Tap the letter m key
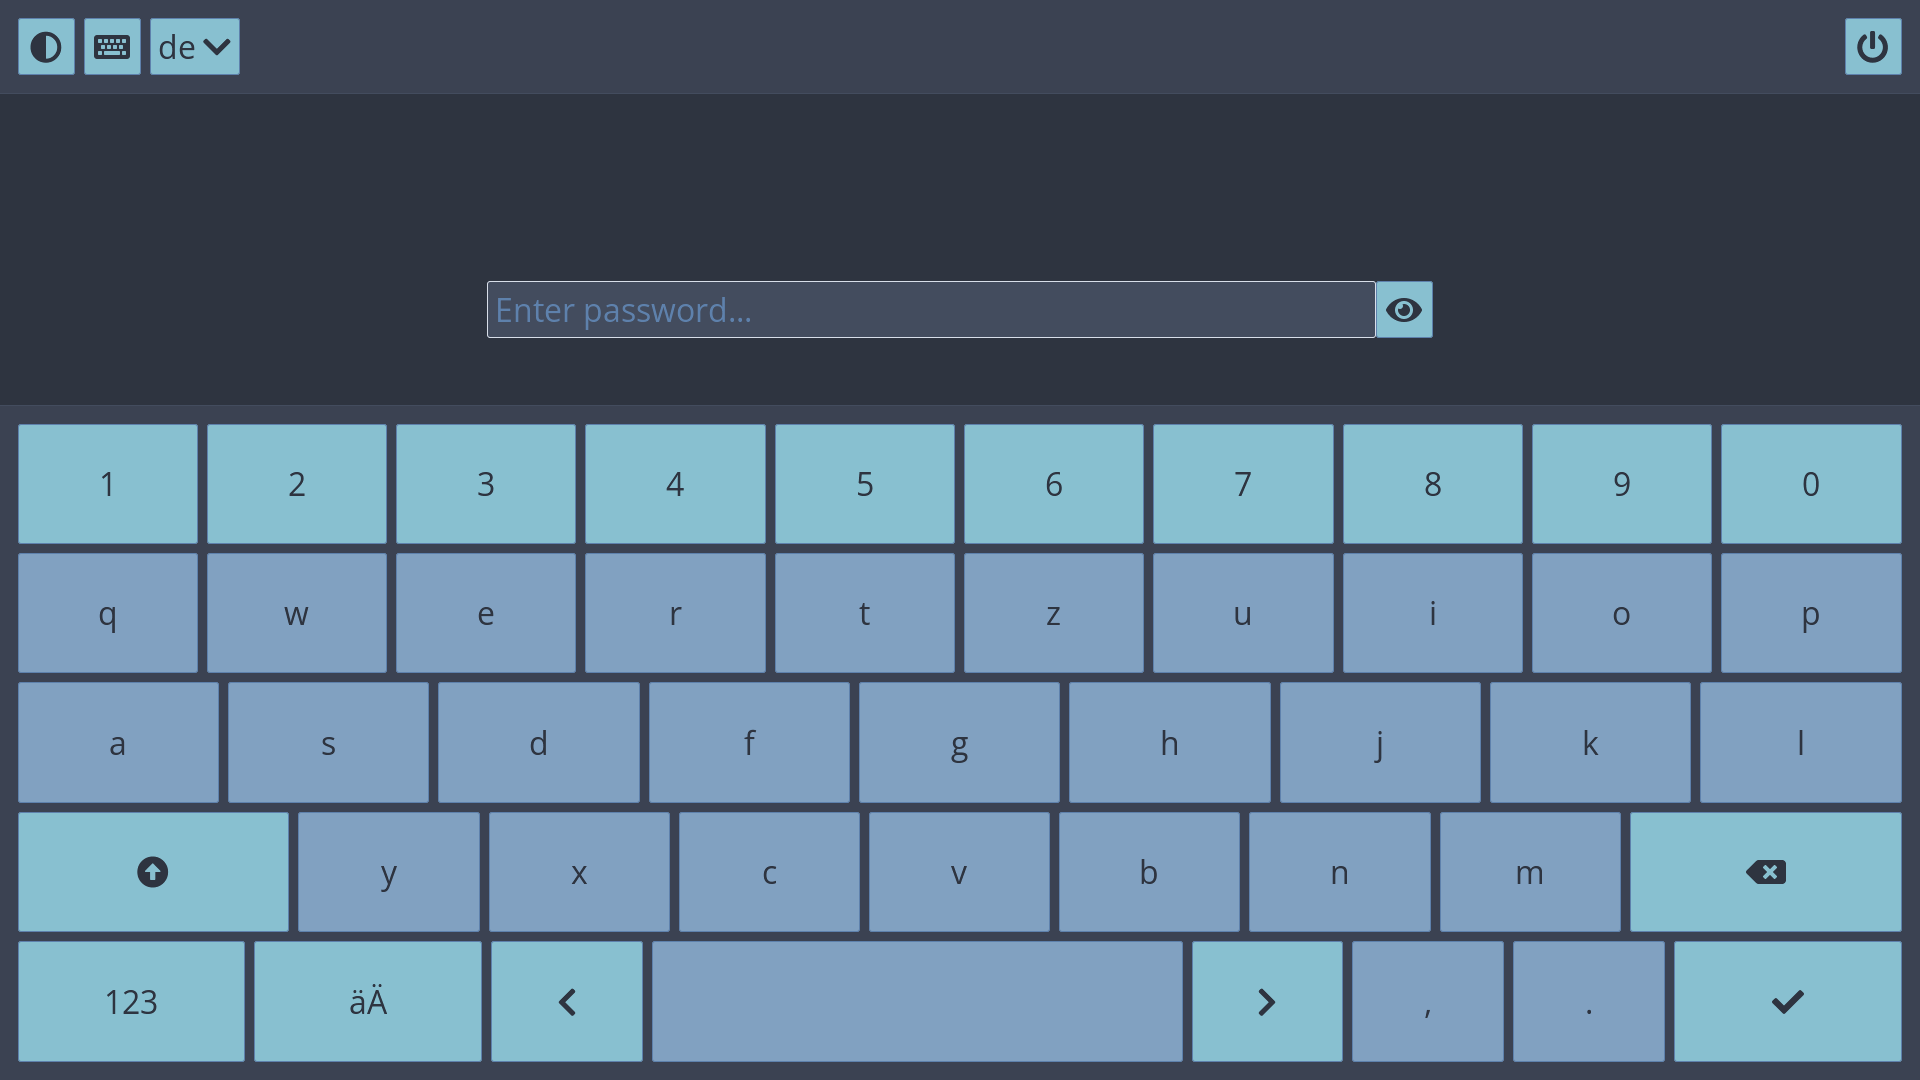 tap(1529, 872)
